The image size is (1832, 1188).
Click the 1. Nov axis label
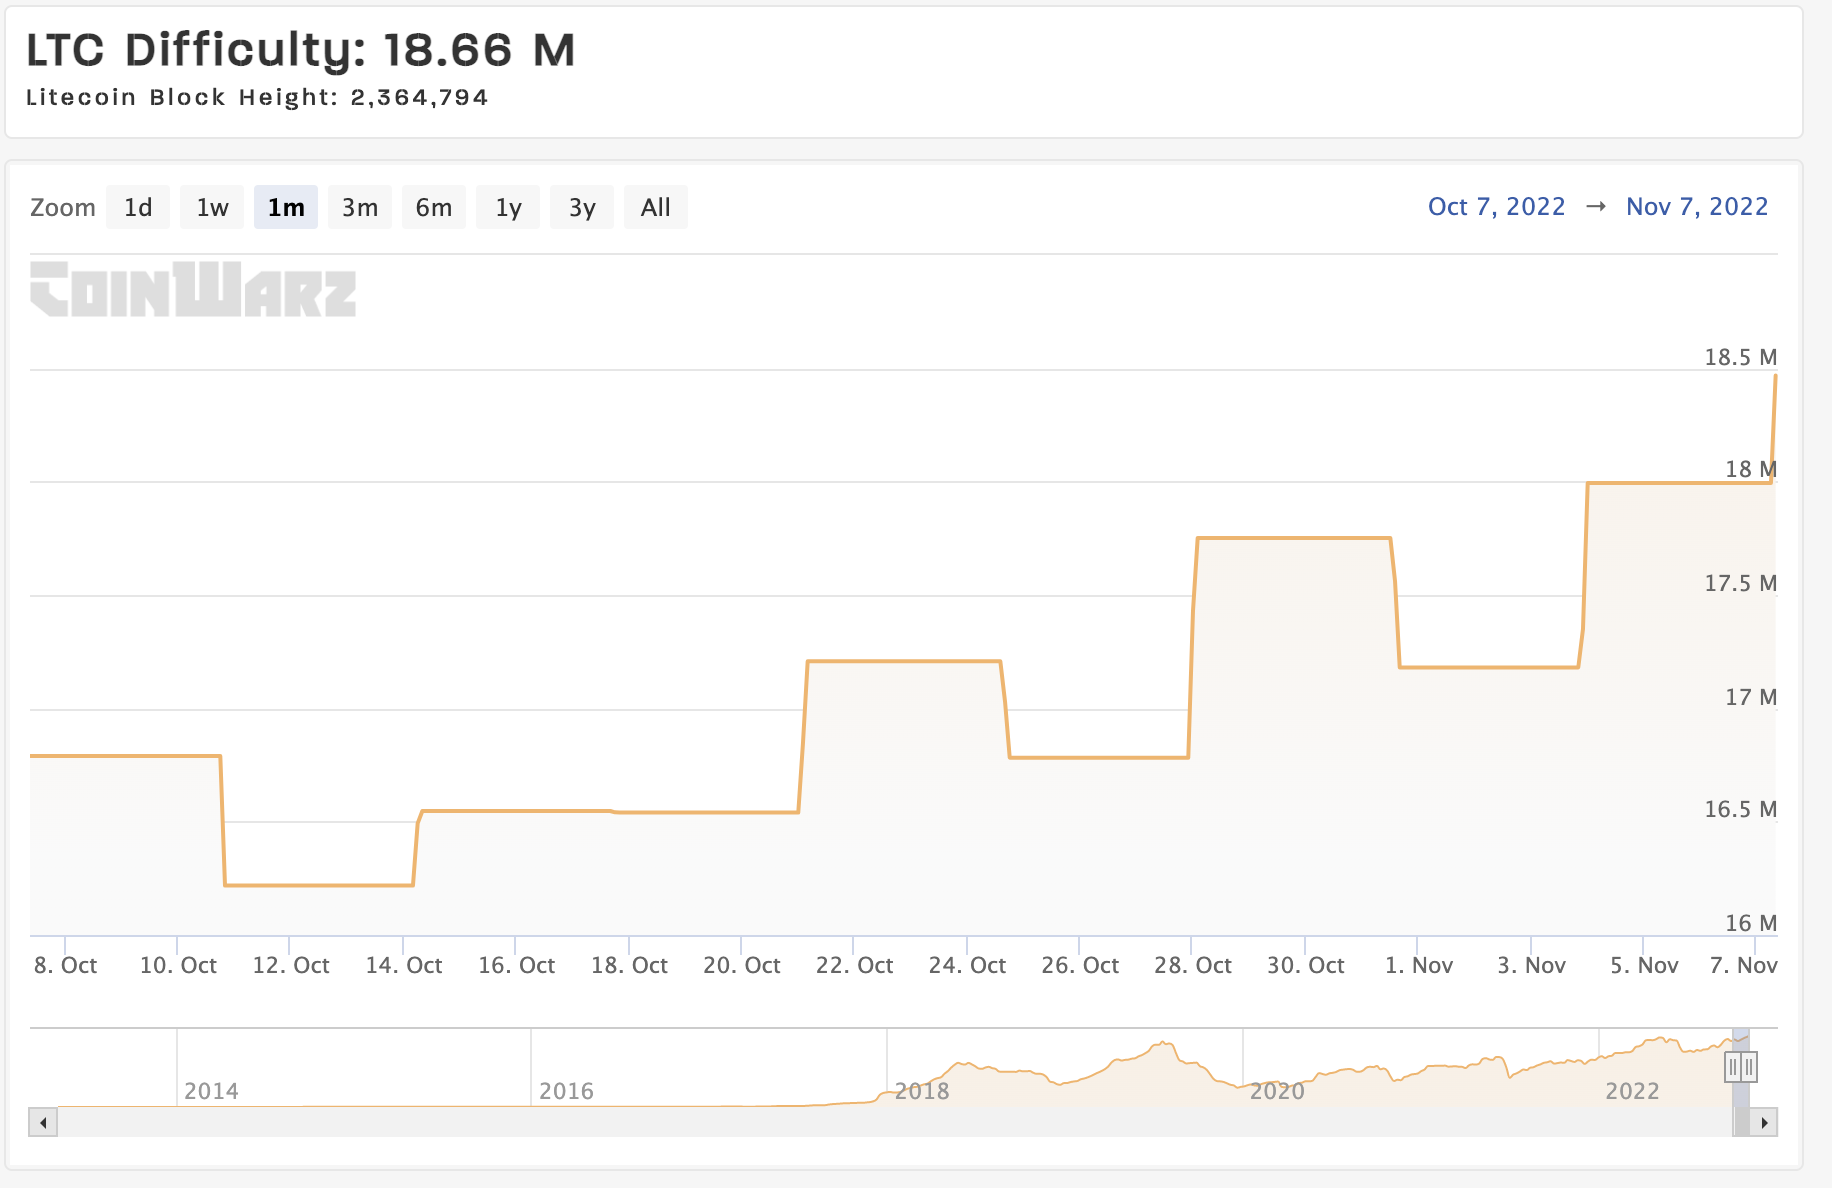[1418, 965]
